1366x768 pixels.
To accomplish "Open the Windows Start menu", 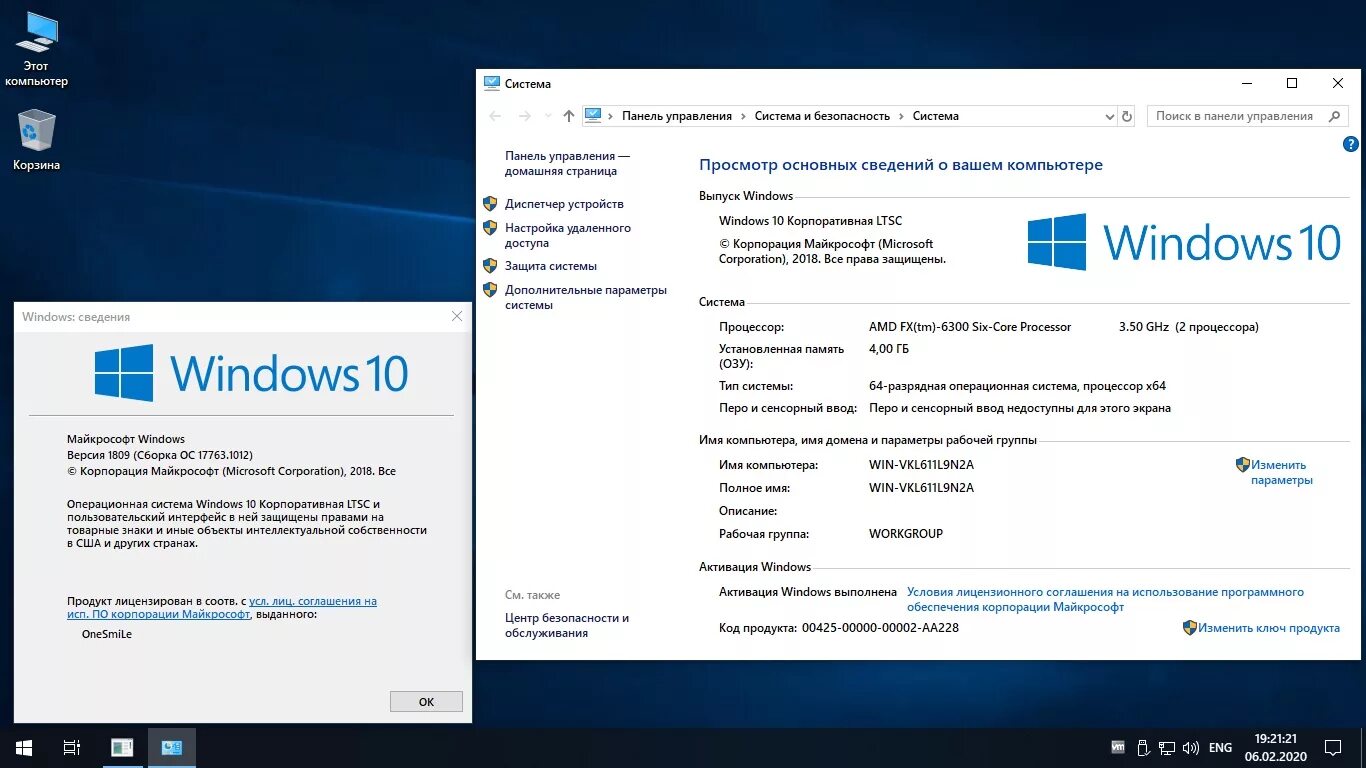I will [24, 747].
